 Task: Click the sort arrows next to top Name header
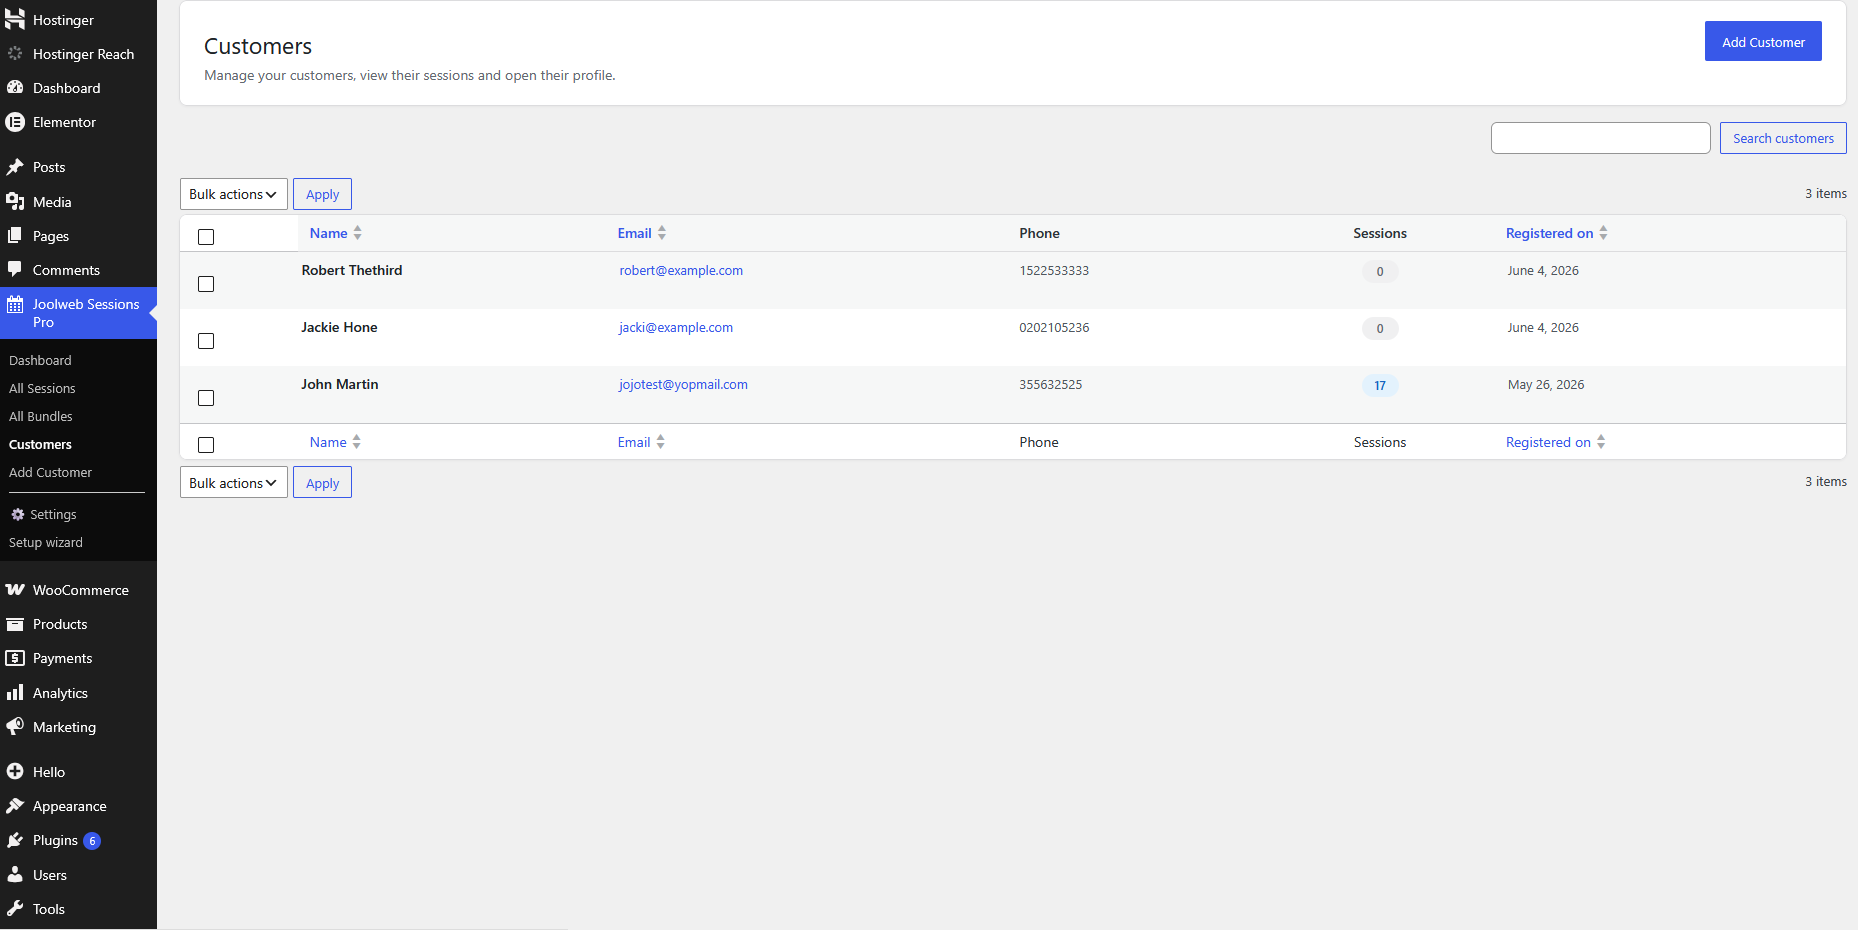pyautogui.click(x=357, y=233)
